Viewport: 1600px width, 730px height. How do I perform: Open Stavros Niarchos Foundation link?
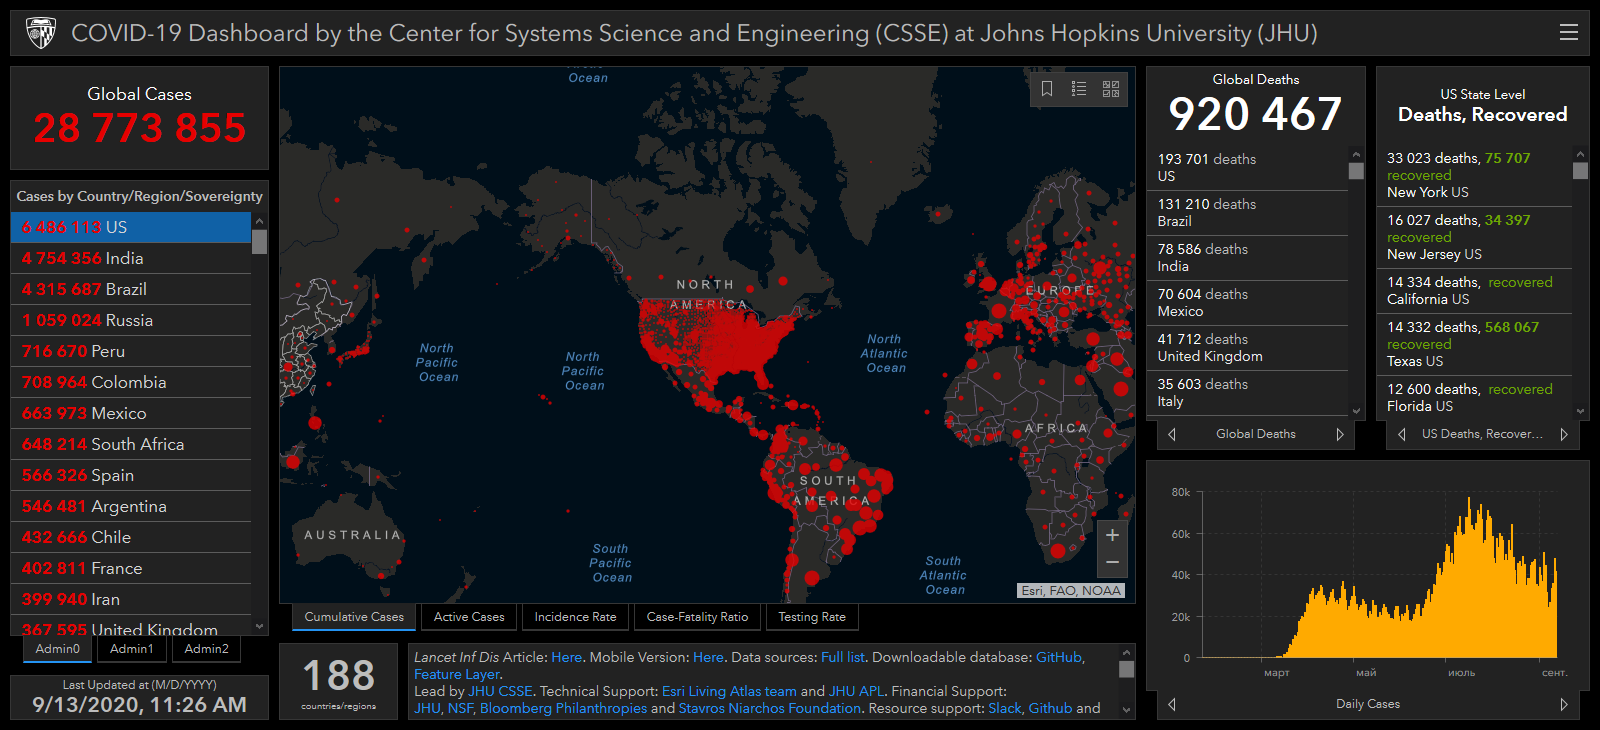[x=769, y=708]
